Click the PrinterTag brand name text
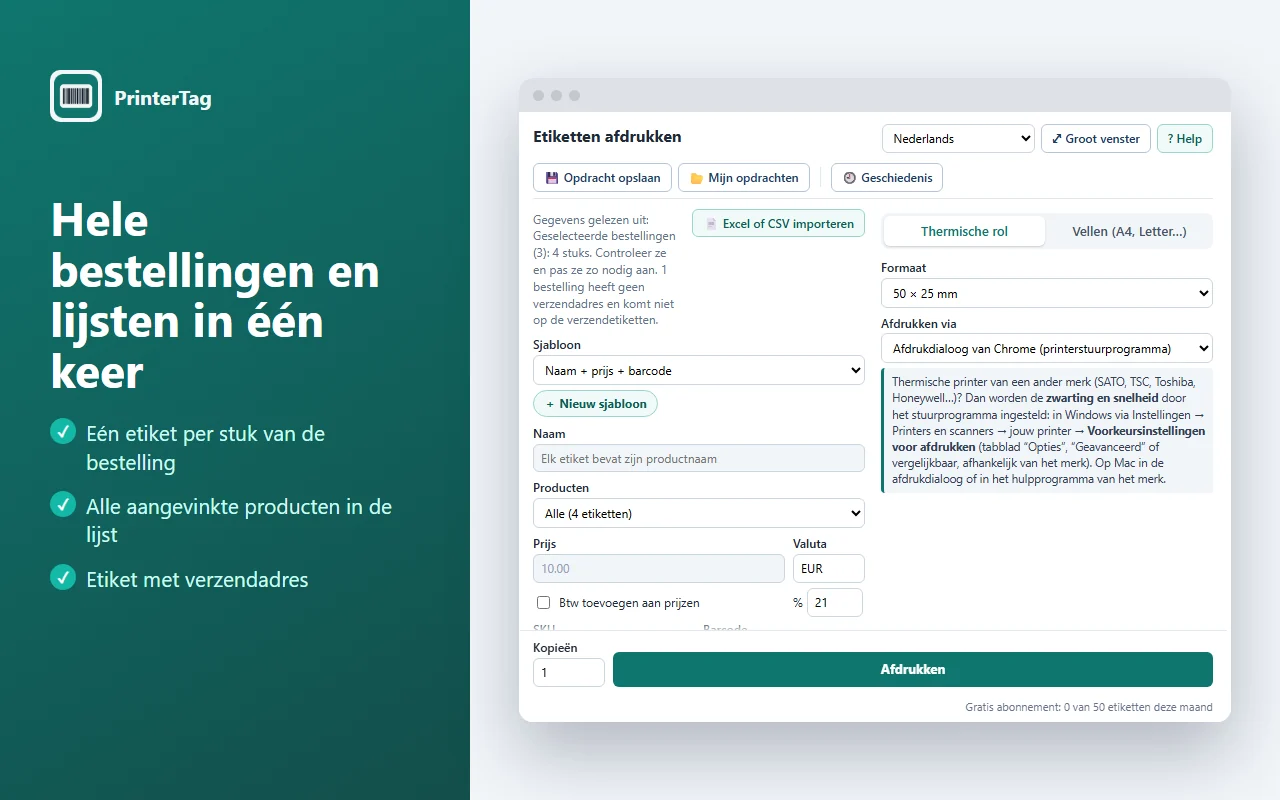 [163, 98]
